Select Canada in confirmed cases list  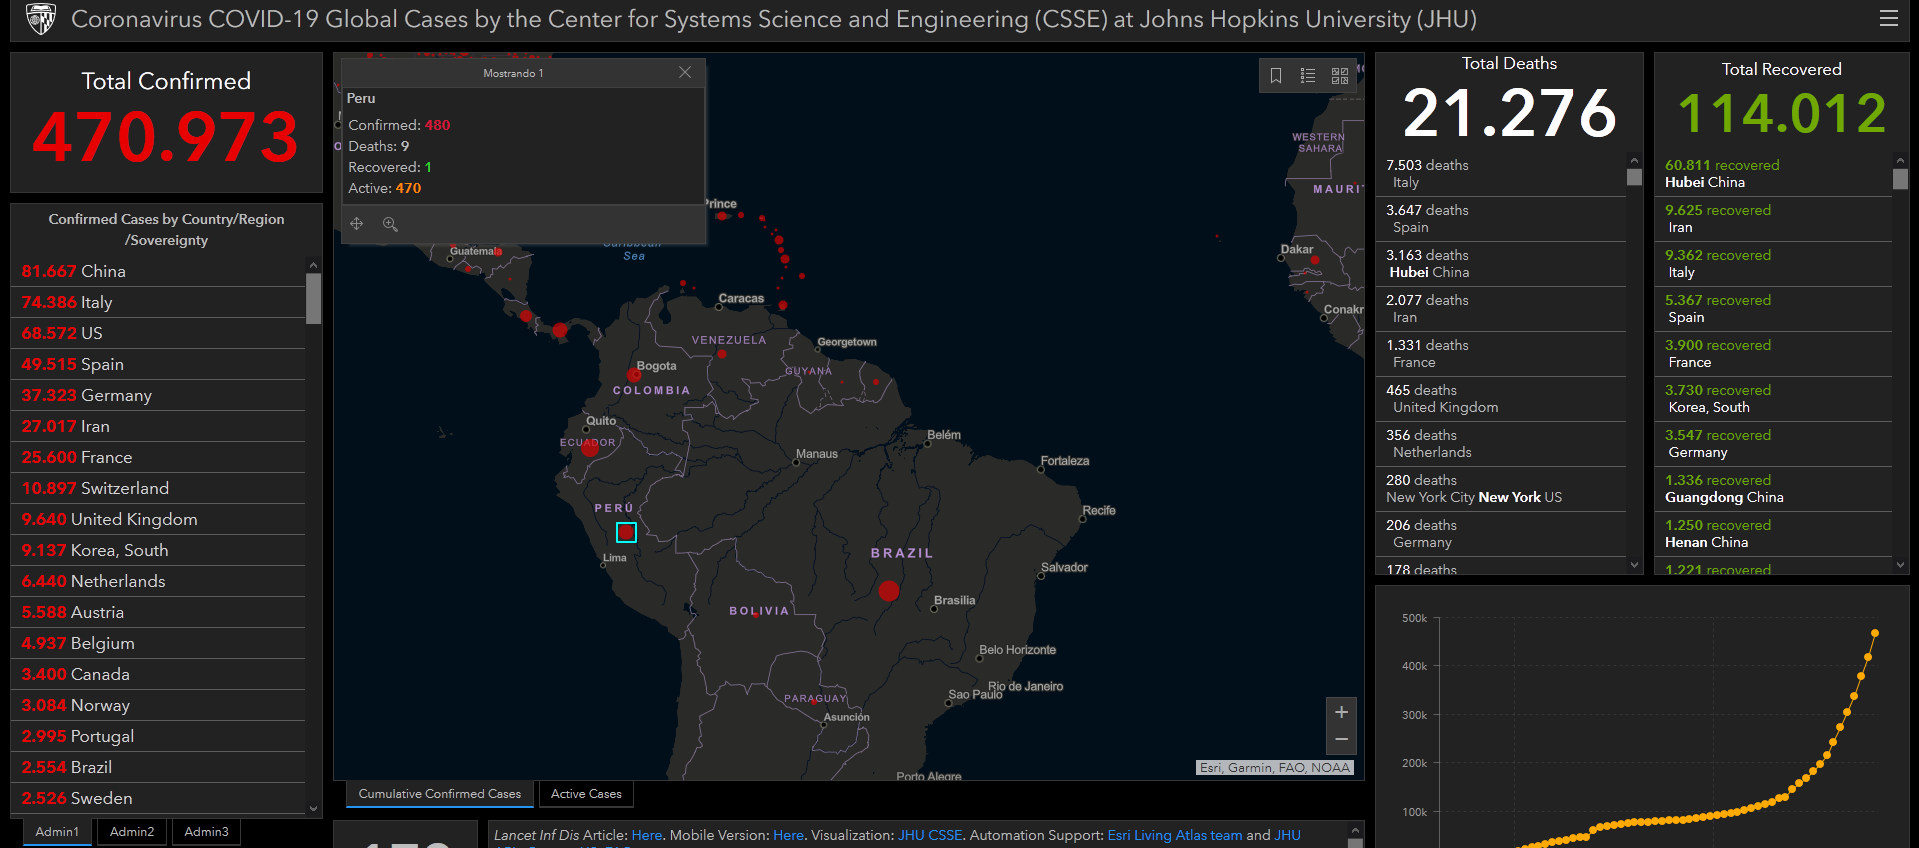click(160, 674)
